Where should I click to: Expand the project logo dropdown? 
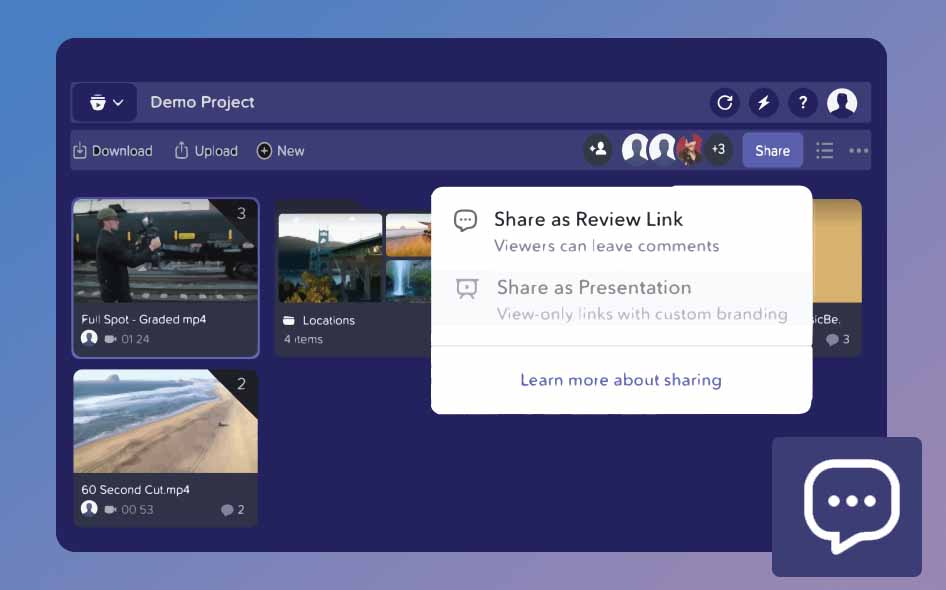(105, 102)
